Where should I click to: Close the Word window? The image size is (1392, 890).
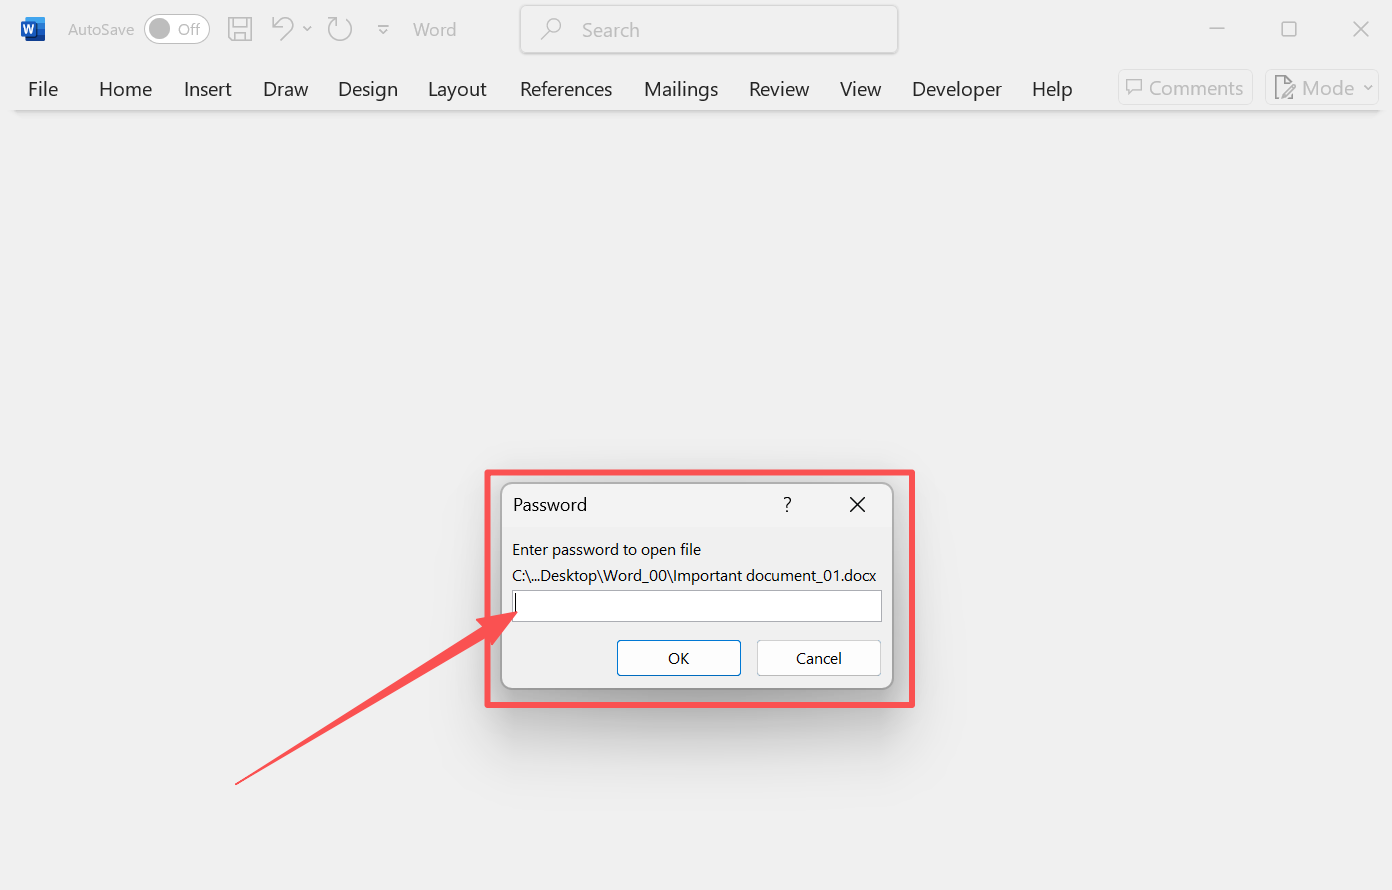[1361, 29]
